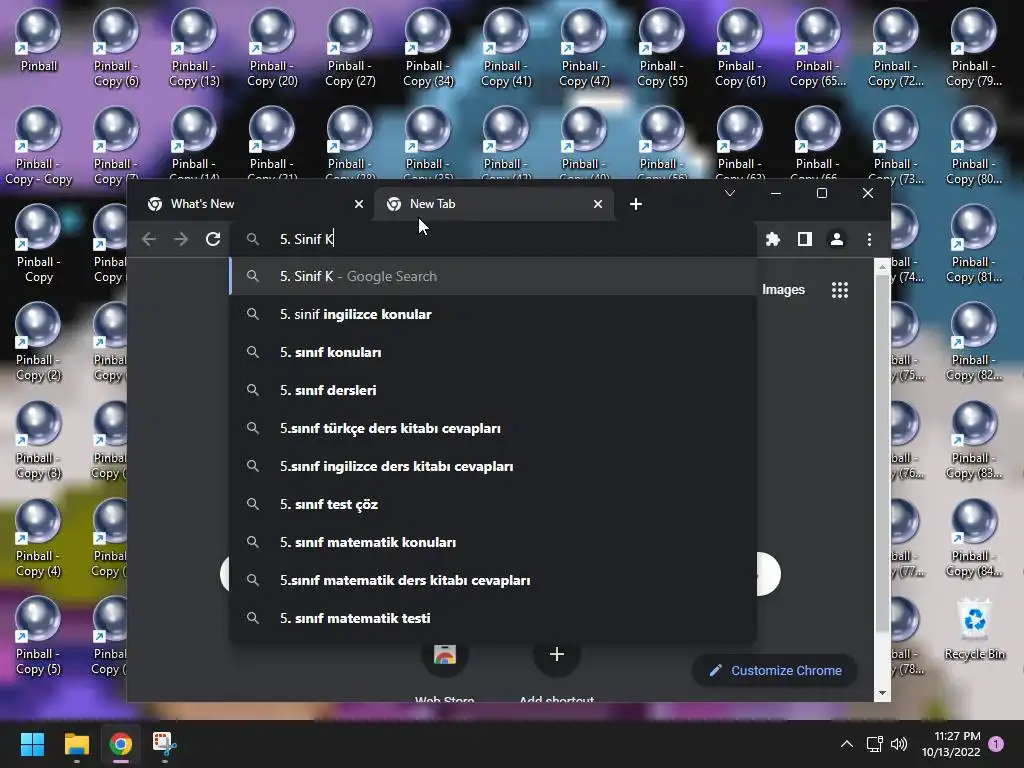Choose suggestion '5. sınıf konuları'
This screenshot has width=1024, height=768.
(x=493, y=353)
